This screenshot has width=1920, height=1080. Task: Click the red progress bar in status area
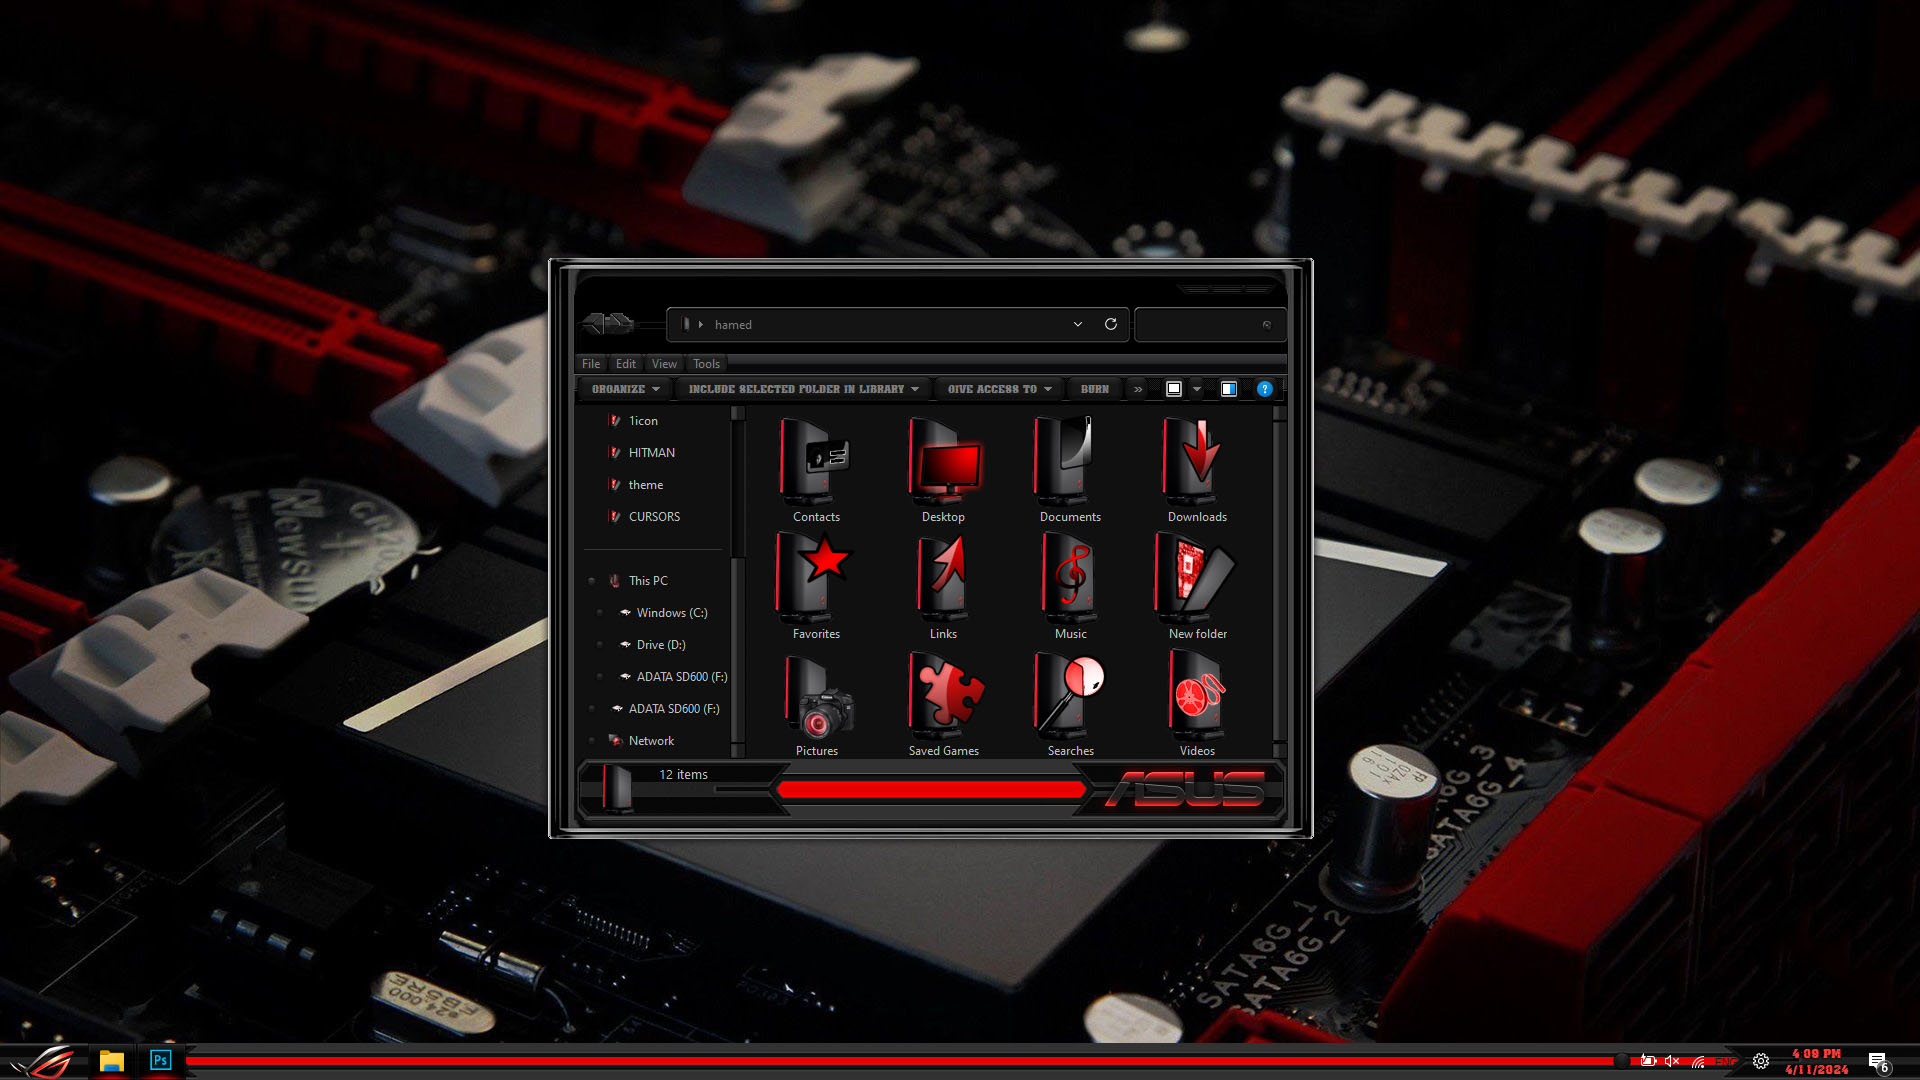point(930,790)
